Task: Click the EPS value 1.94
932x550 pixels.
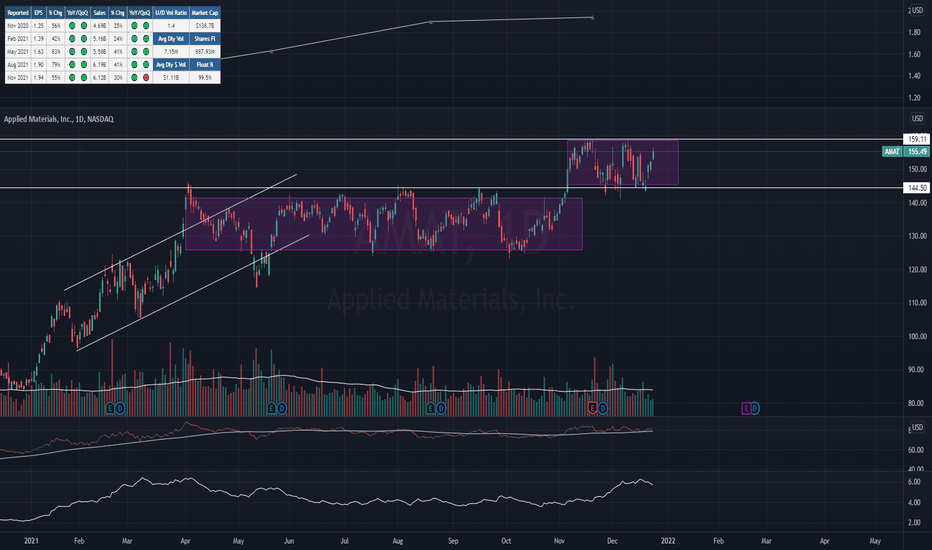Action: 39,77
